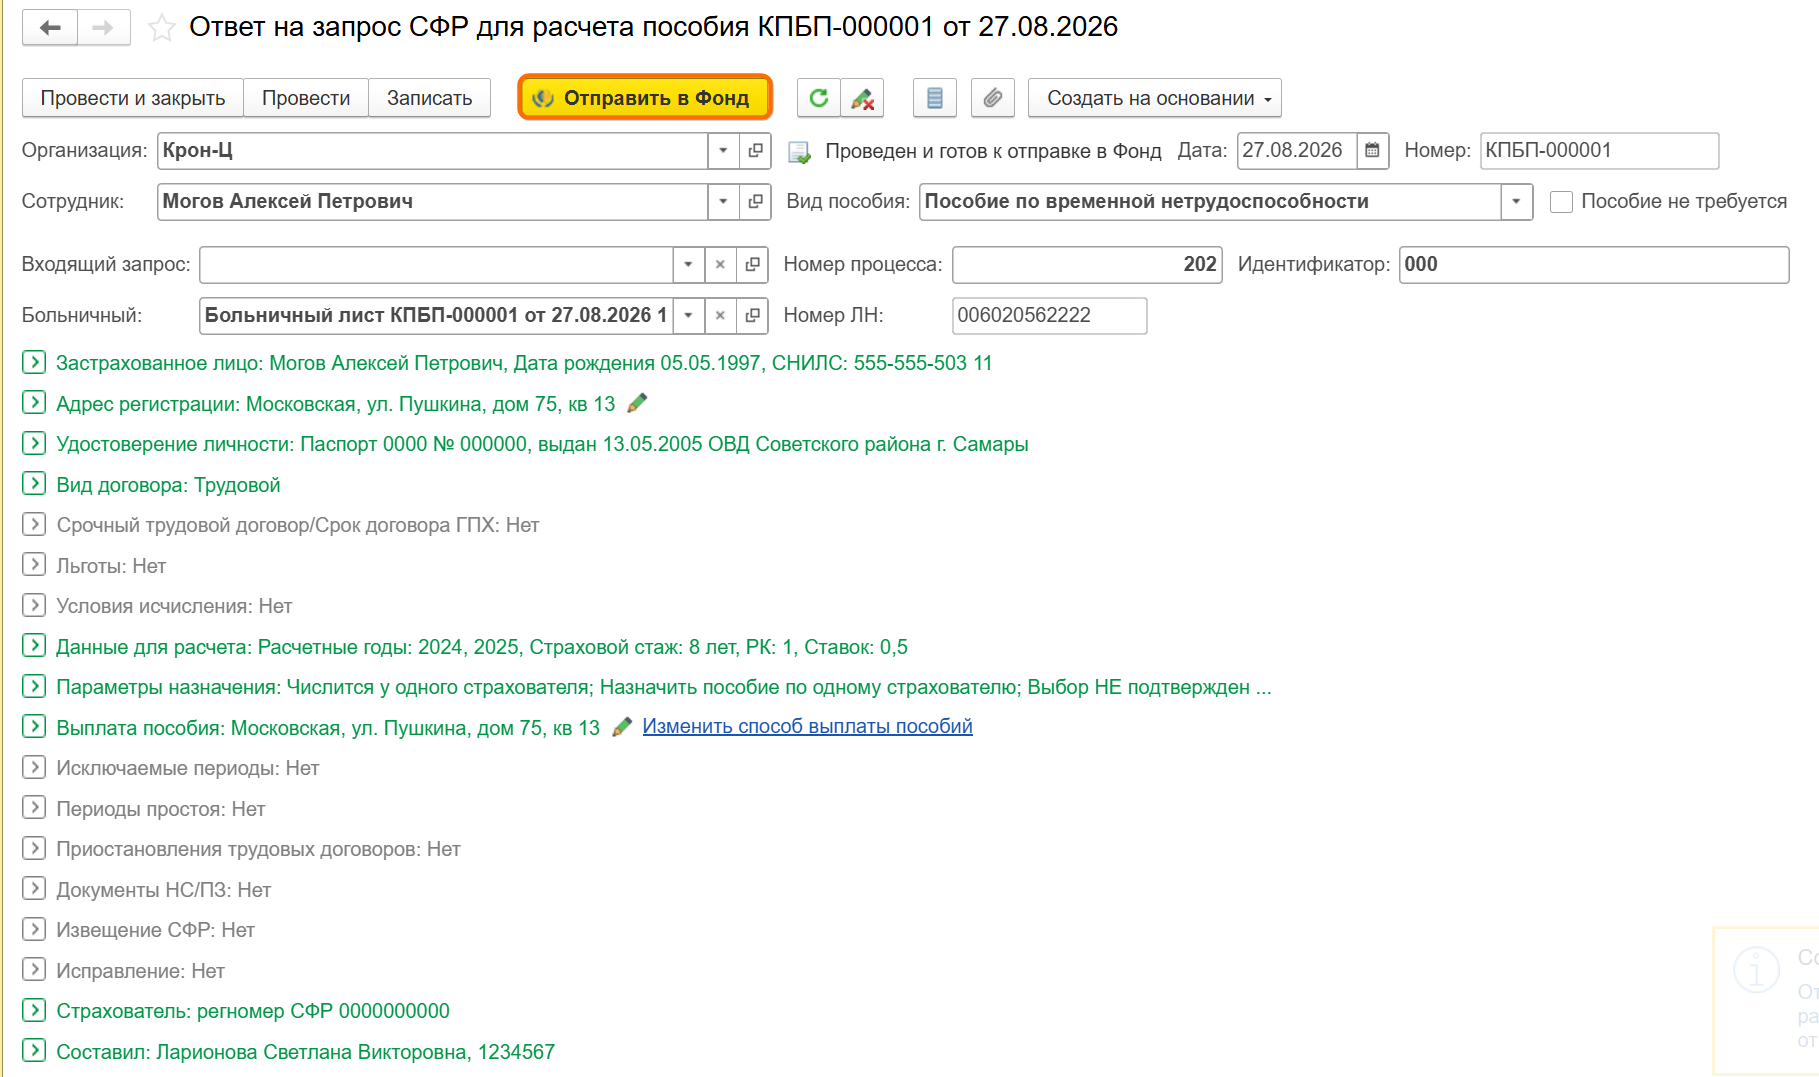Go back with the left arrow button

pos(50,28)
